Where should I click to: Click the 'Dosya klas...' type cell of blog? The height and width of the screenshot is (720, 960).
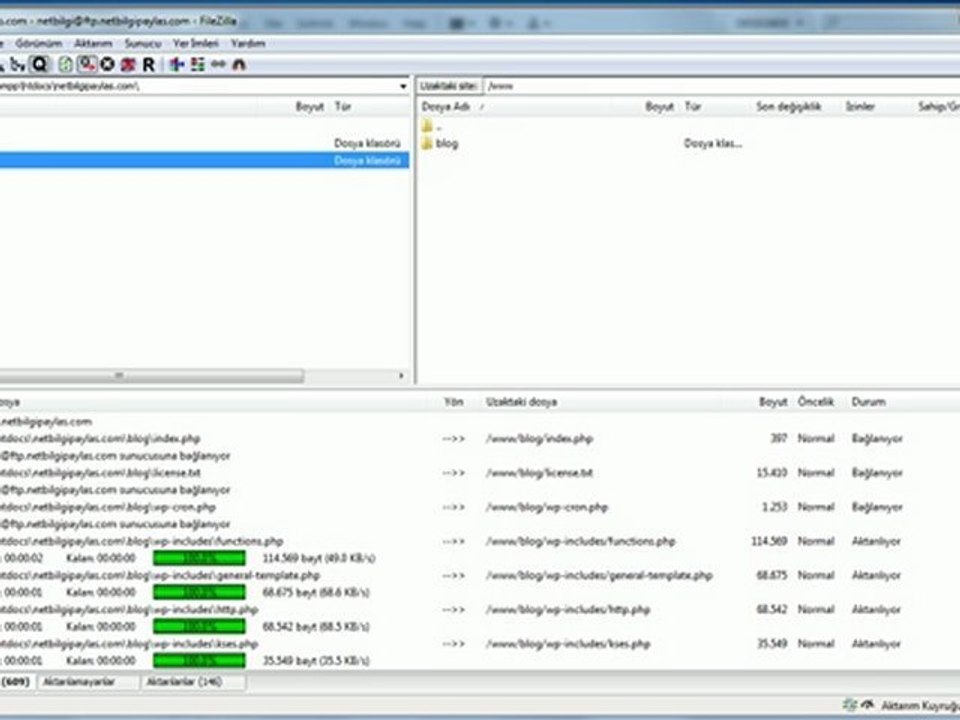click(x=713, y=143)
